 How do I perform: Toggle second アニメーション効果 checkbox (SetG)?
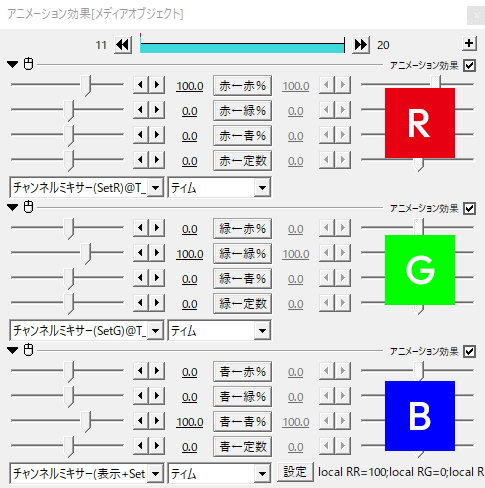[x=470, y=208]
